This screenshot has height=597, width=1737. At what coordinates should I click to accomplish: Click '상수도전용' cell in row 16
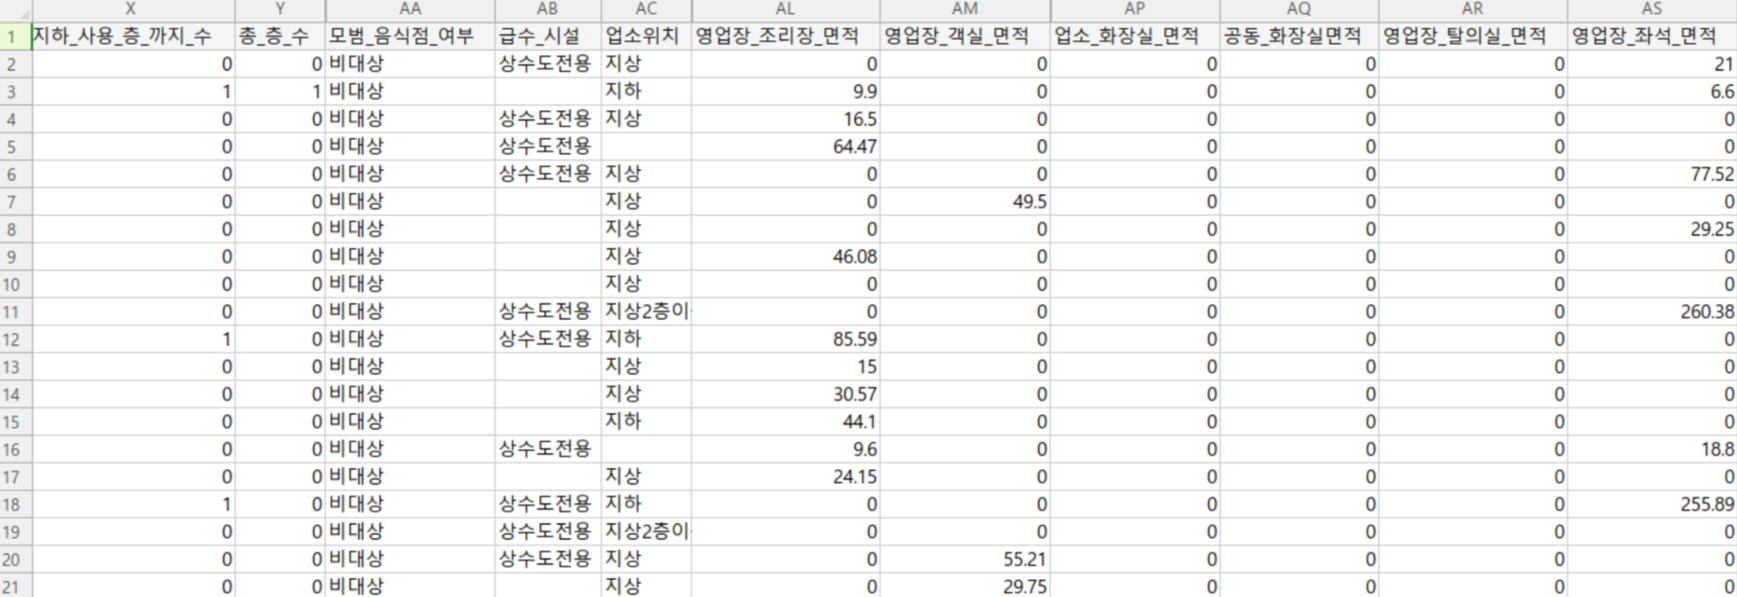click(548, 449)
